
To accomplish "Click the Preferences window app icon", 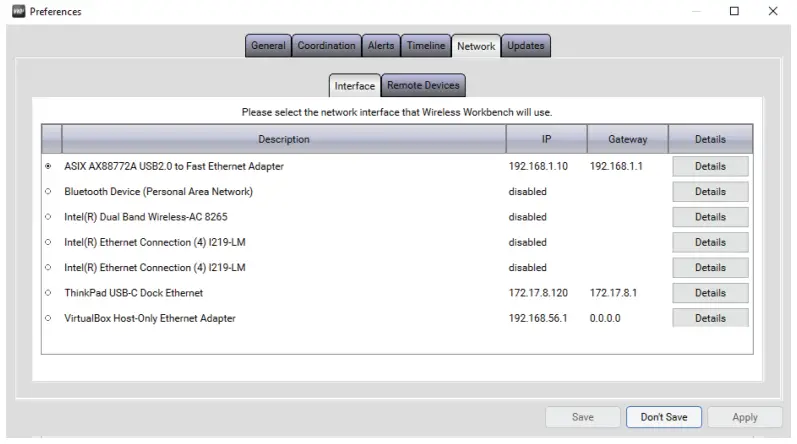I will click(x=19, y=11).
